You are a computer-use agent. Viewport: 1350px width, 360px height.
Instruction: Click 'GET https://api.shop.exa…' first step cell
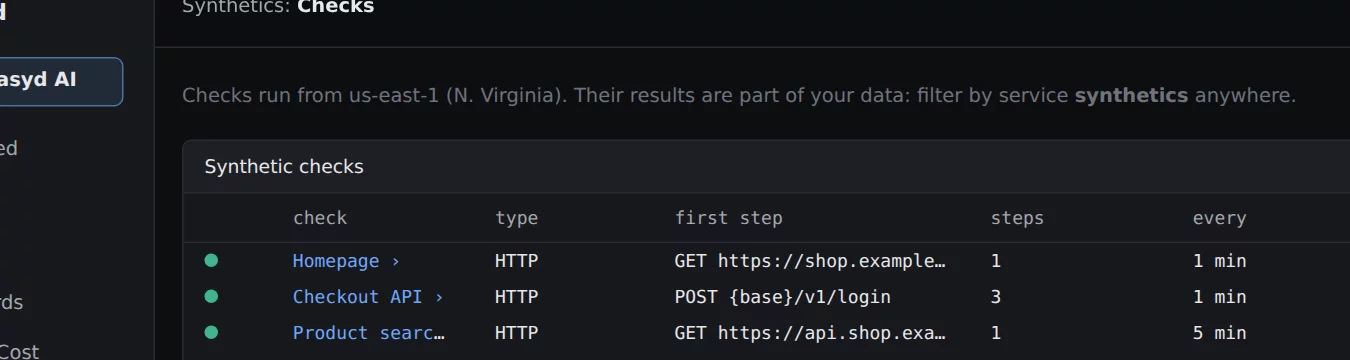[810, 333]
